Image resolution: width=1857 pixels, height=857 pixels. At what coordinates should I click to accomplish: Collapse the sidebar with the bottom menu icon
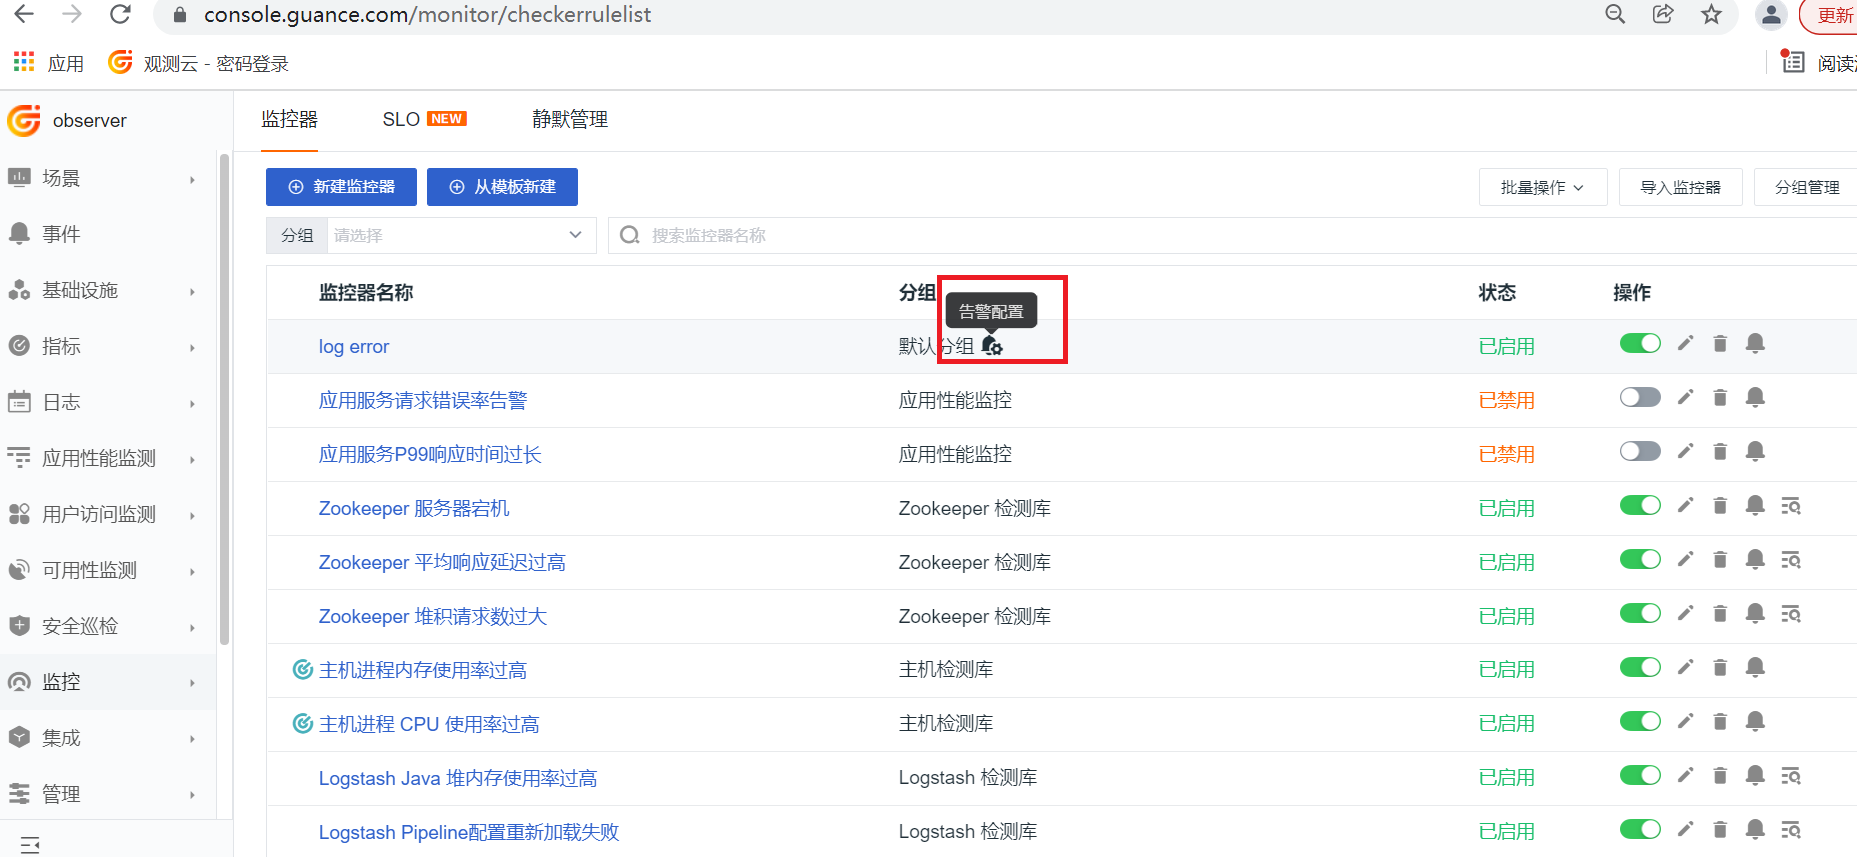click(30, 845)
